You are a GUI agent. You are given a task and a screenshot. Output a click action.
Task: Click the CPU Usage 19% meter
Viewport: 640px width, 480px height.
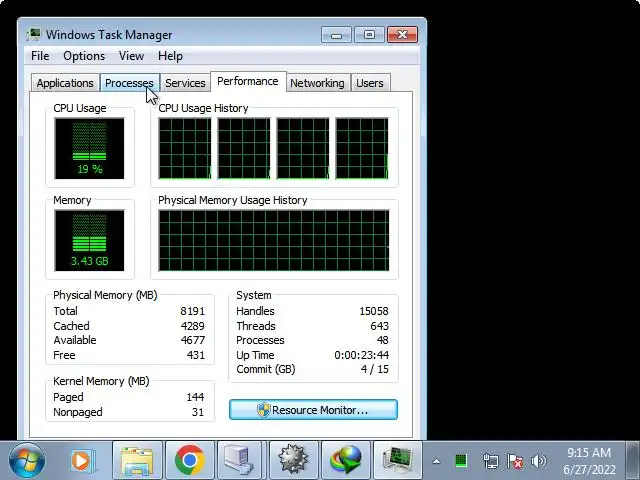pyautogui.click(x=89, y=149)
